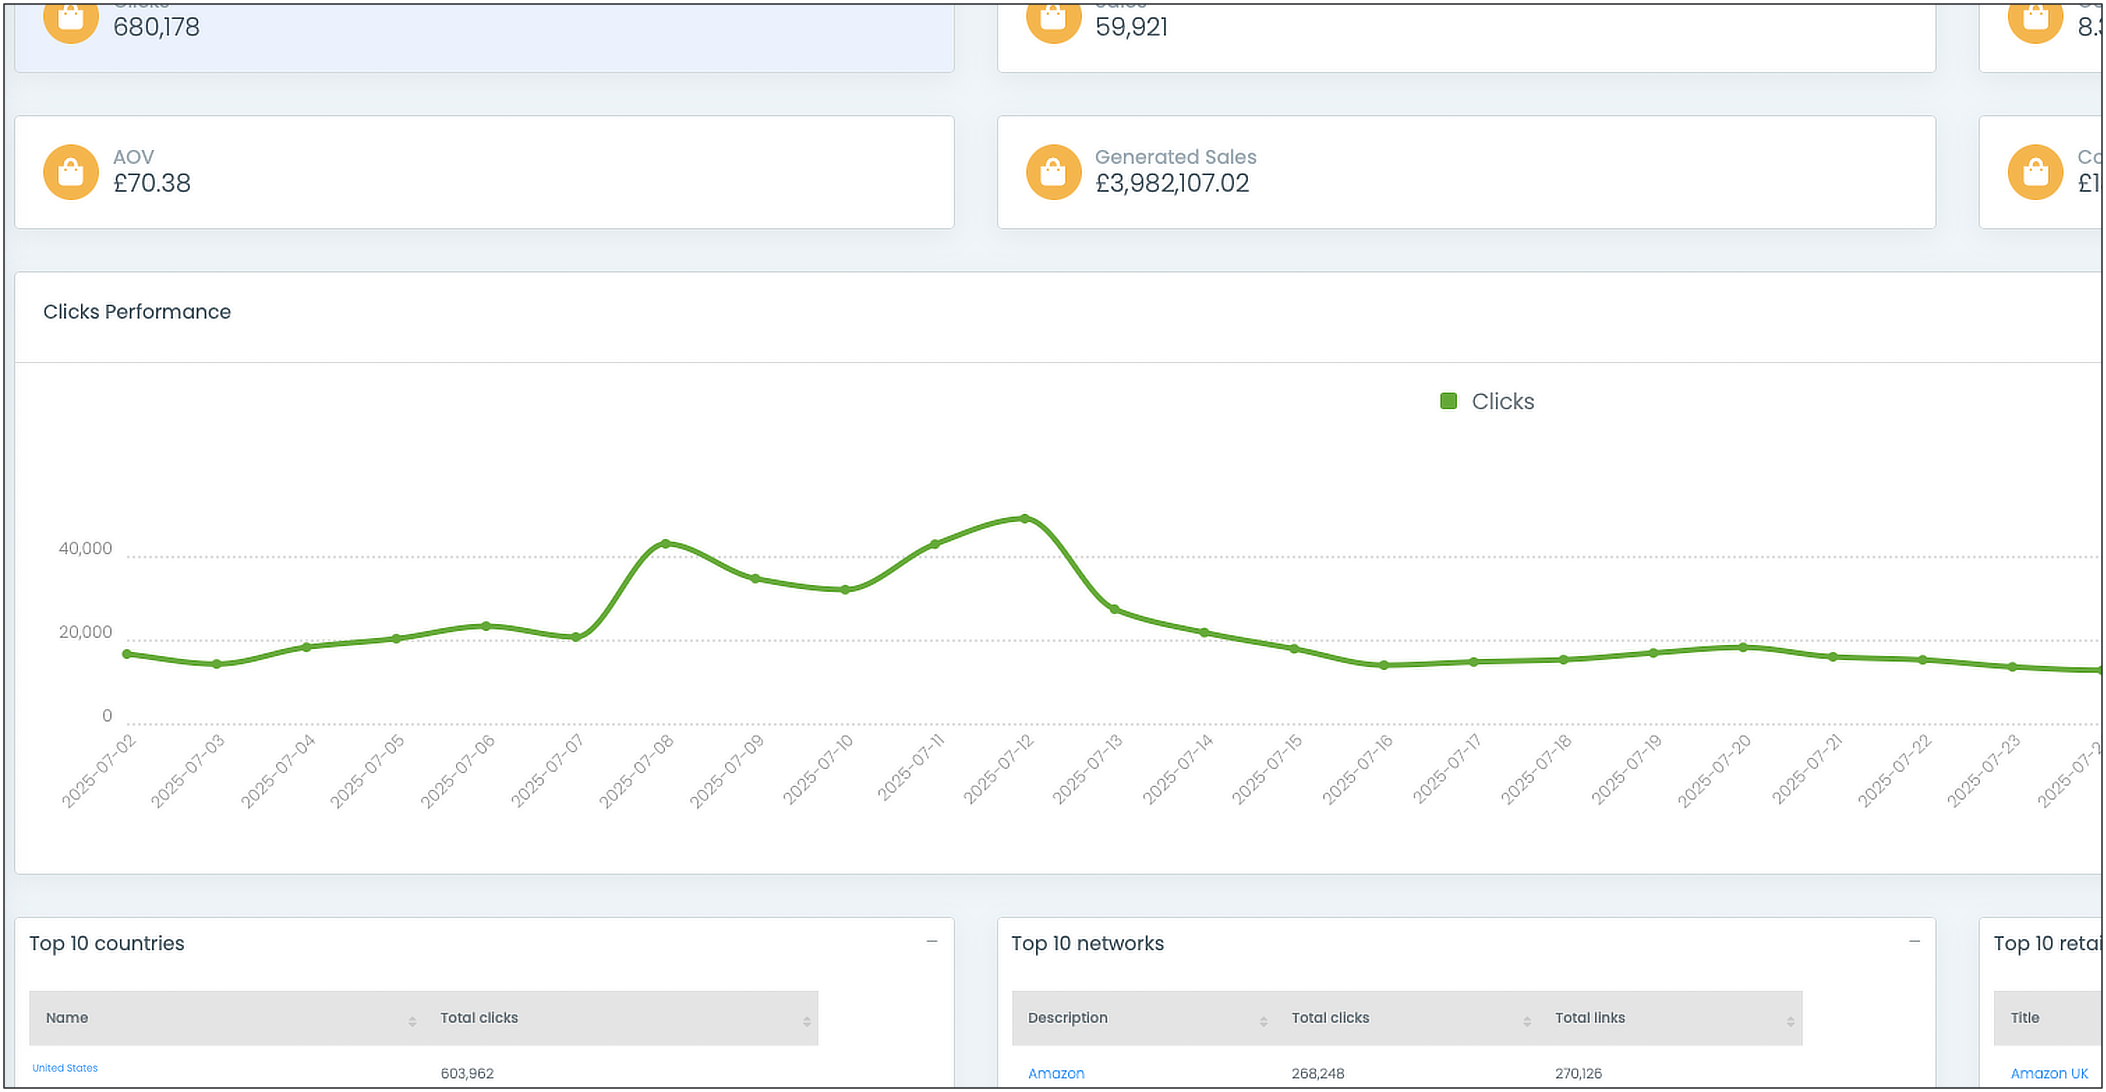Click the shopping bag icon on the Sales card
The width and height of the screenshot is (2106, 1092).
[1053, 20]
